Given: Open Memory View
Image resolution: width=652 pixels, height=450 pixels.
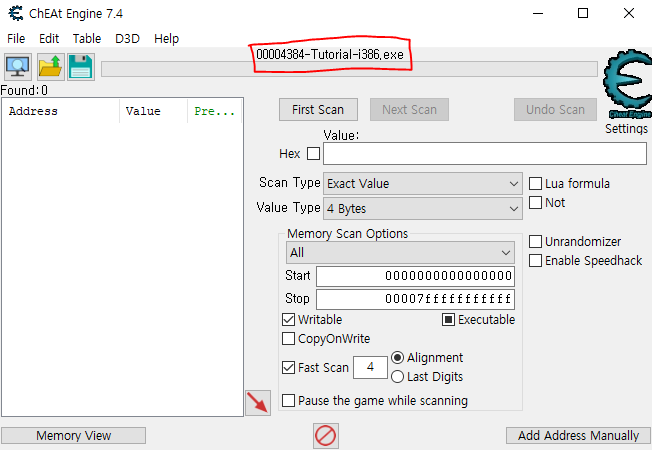Looking at the screenshot, I should pos(74,435).
